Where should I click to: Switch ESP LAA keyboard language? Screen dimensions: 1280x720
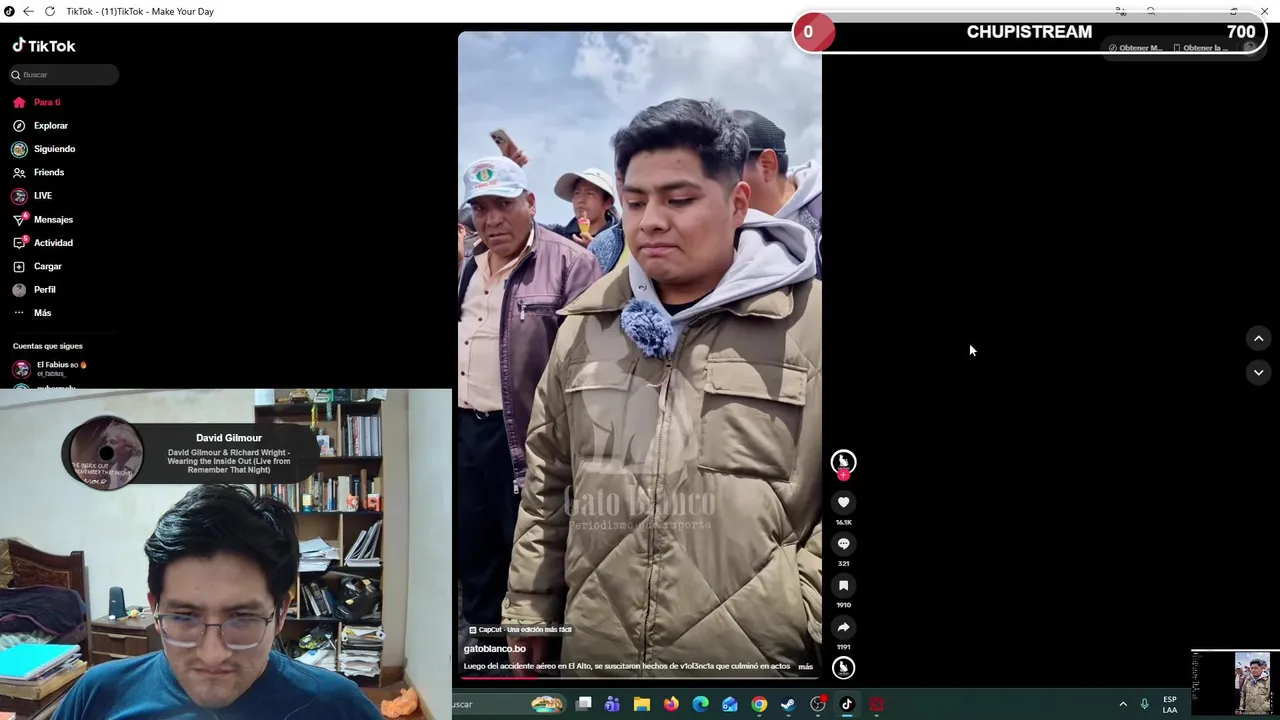(1170, 704)
